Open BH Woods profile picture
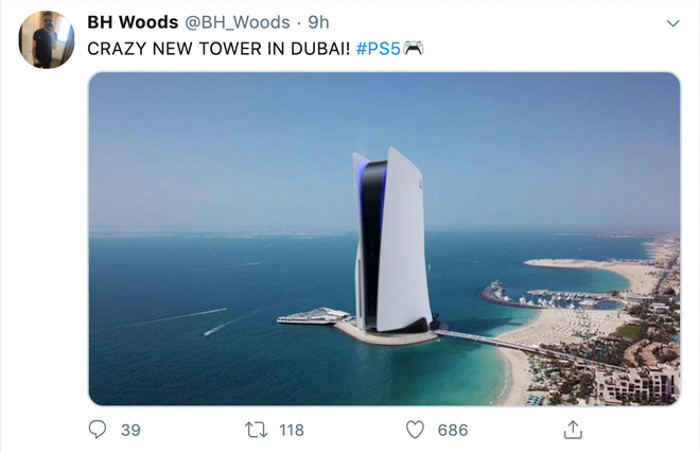The image size is (700, 453). (46, 40)
